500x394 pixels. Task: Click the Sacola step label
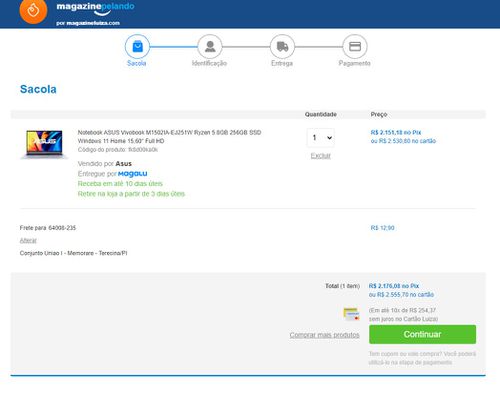[137, 63]
